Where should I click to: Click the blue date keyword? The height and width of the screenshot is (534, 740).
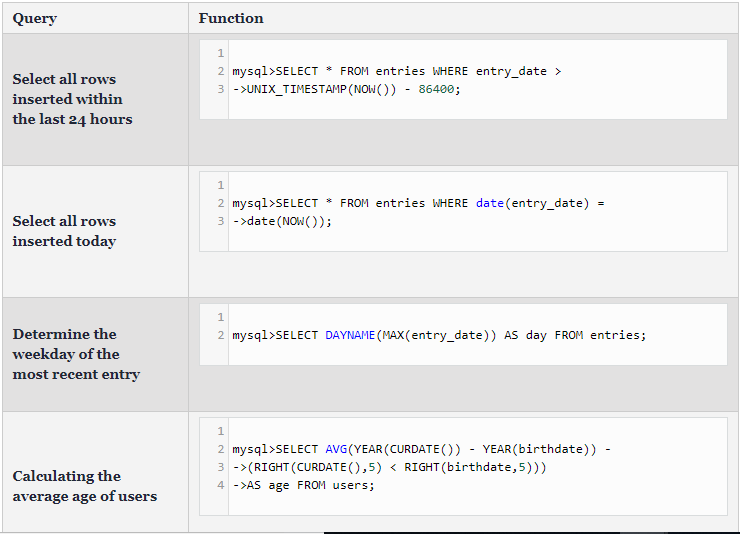(x=490, y=203)
